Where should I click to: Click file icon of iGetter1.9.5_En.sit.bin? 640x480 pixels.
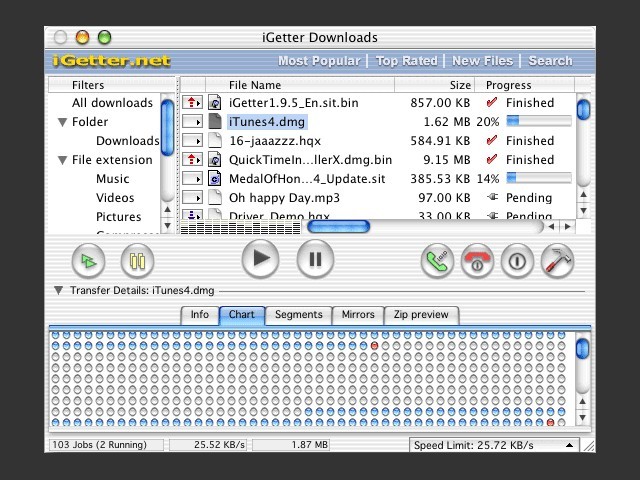(215, 102)
